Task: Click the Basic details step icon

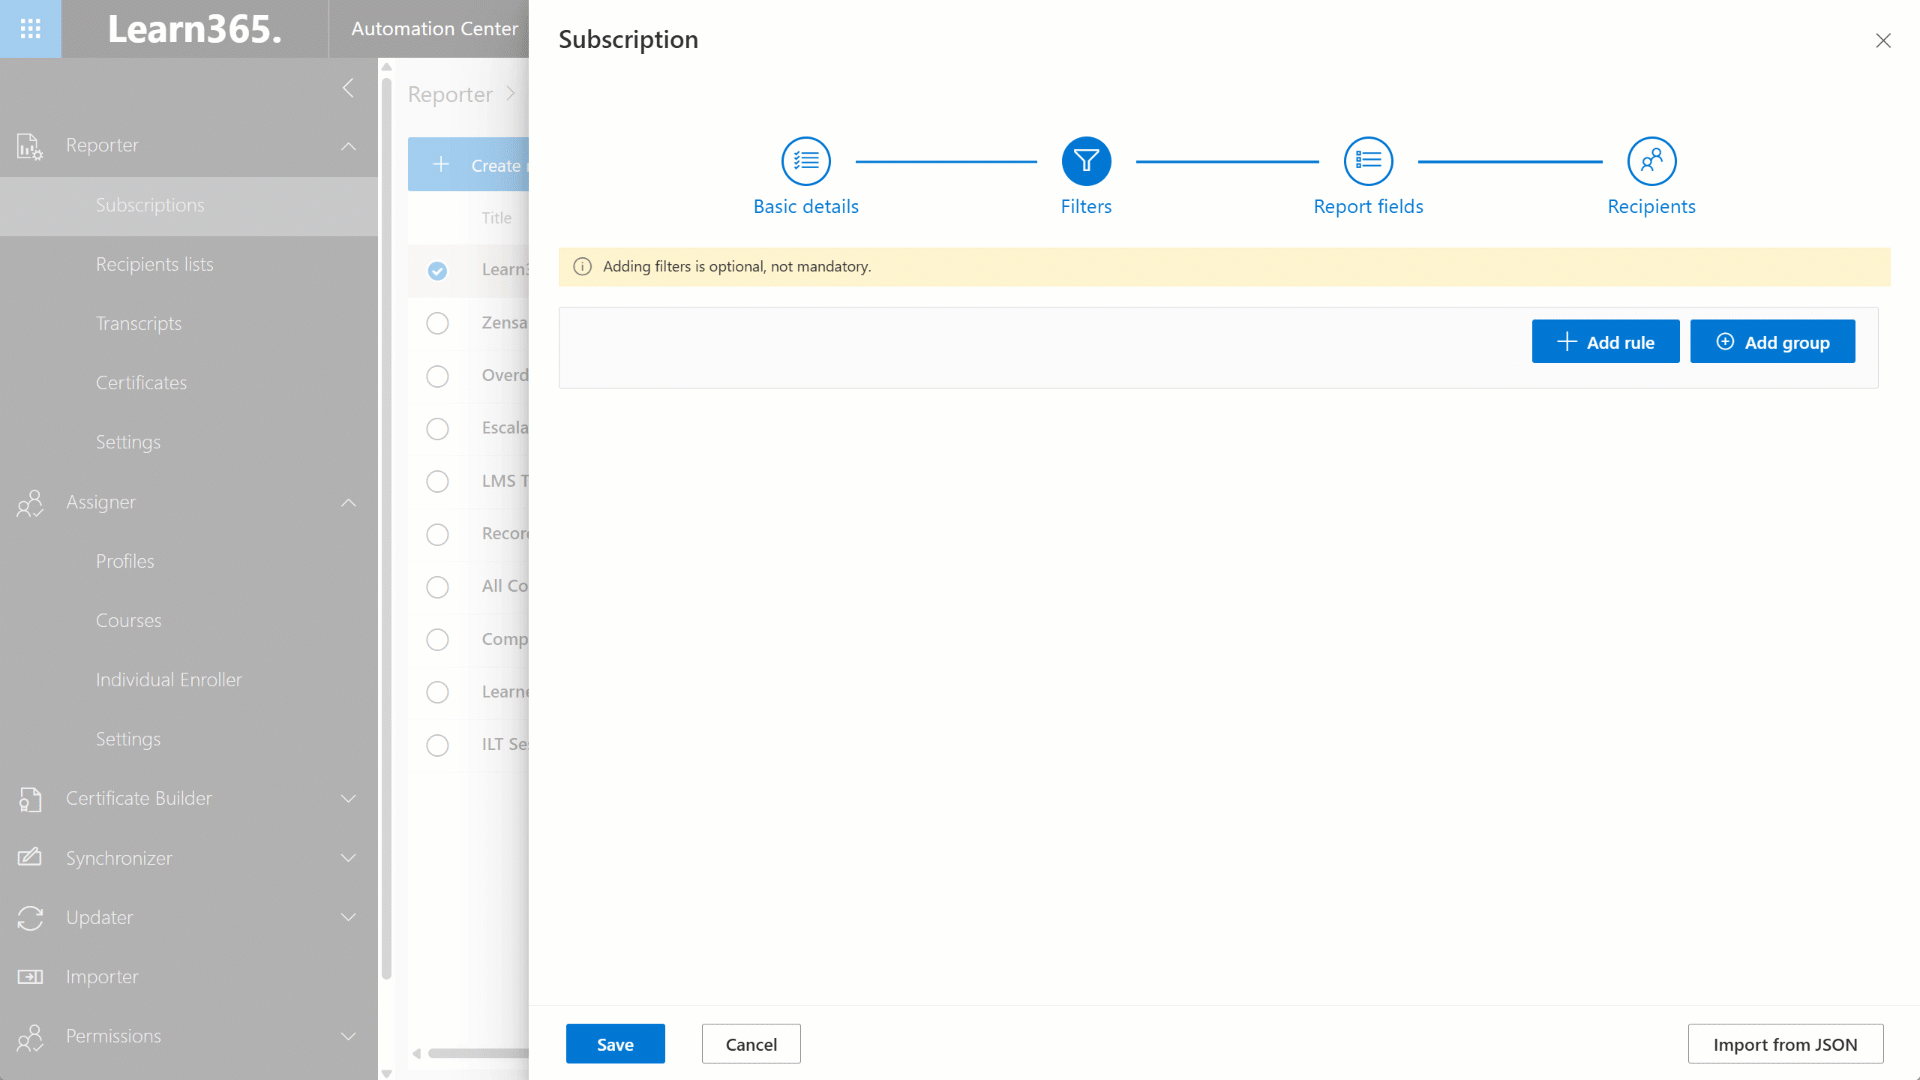Action: pos(805,161)
